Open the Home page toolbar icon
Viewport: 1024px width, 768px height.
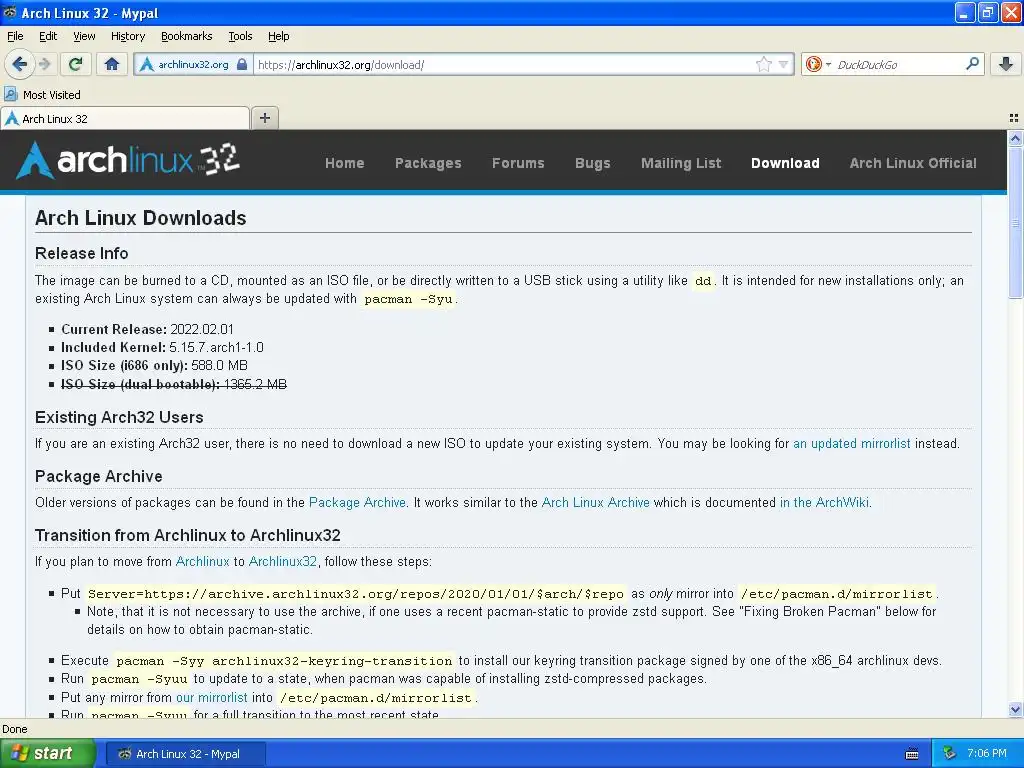[x=112, y=64]
